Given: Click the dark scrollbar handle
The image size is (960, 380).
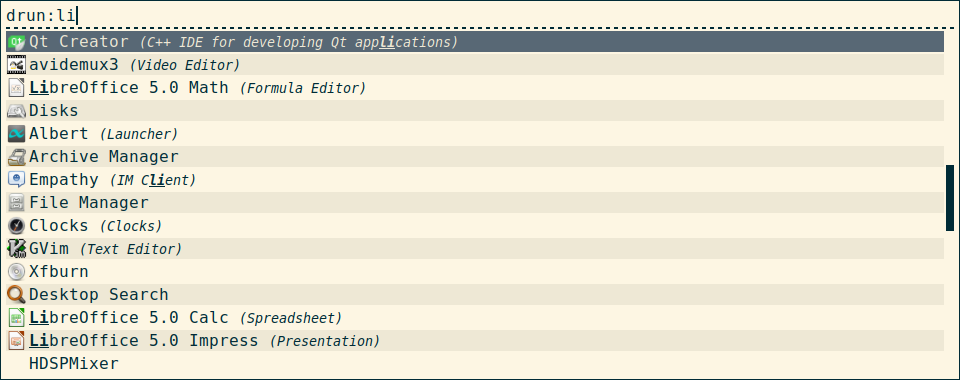Looking at the screenshot, I should pyautogui.click(x=950, y=198).
